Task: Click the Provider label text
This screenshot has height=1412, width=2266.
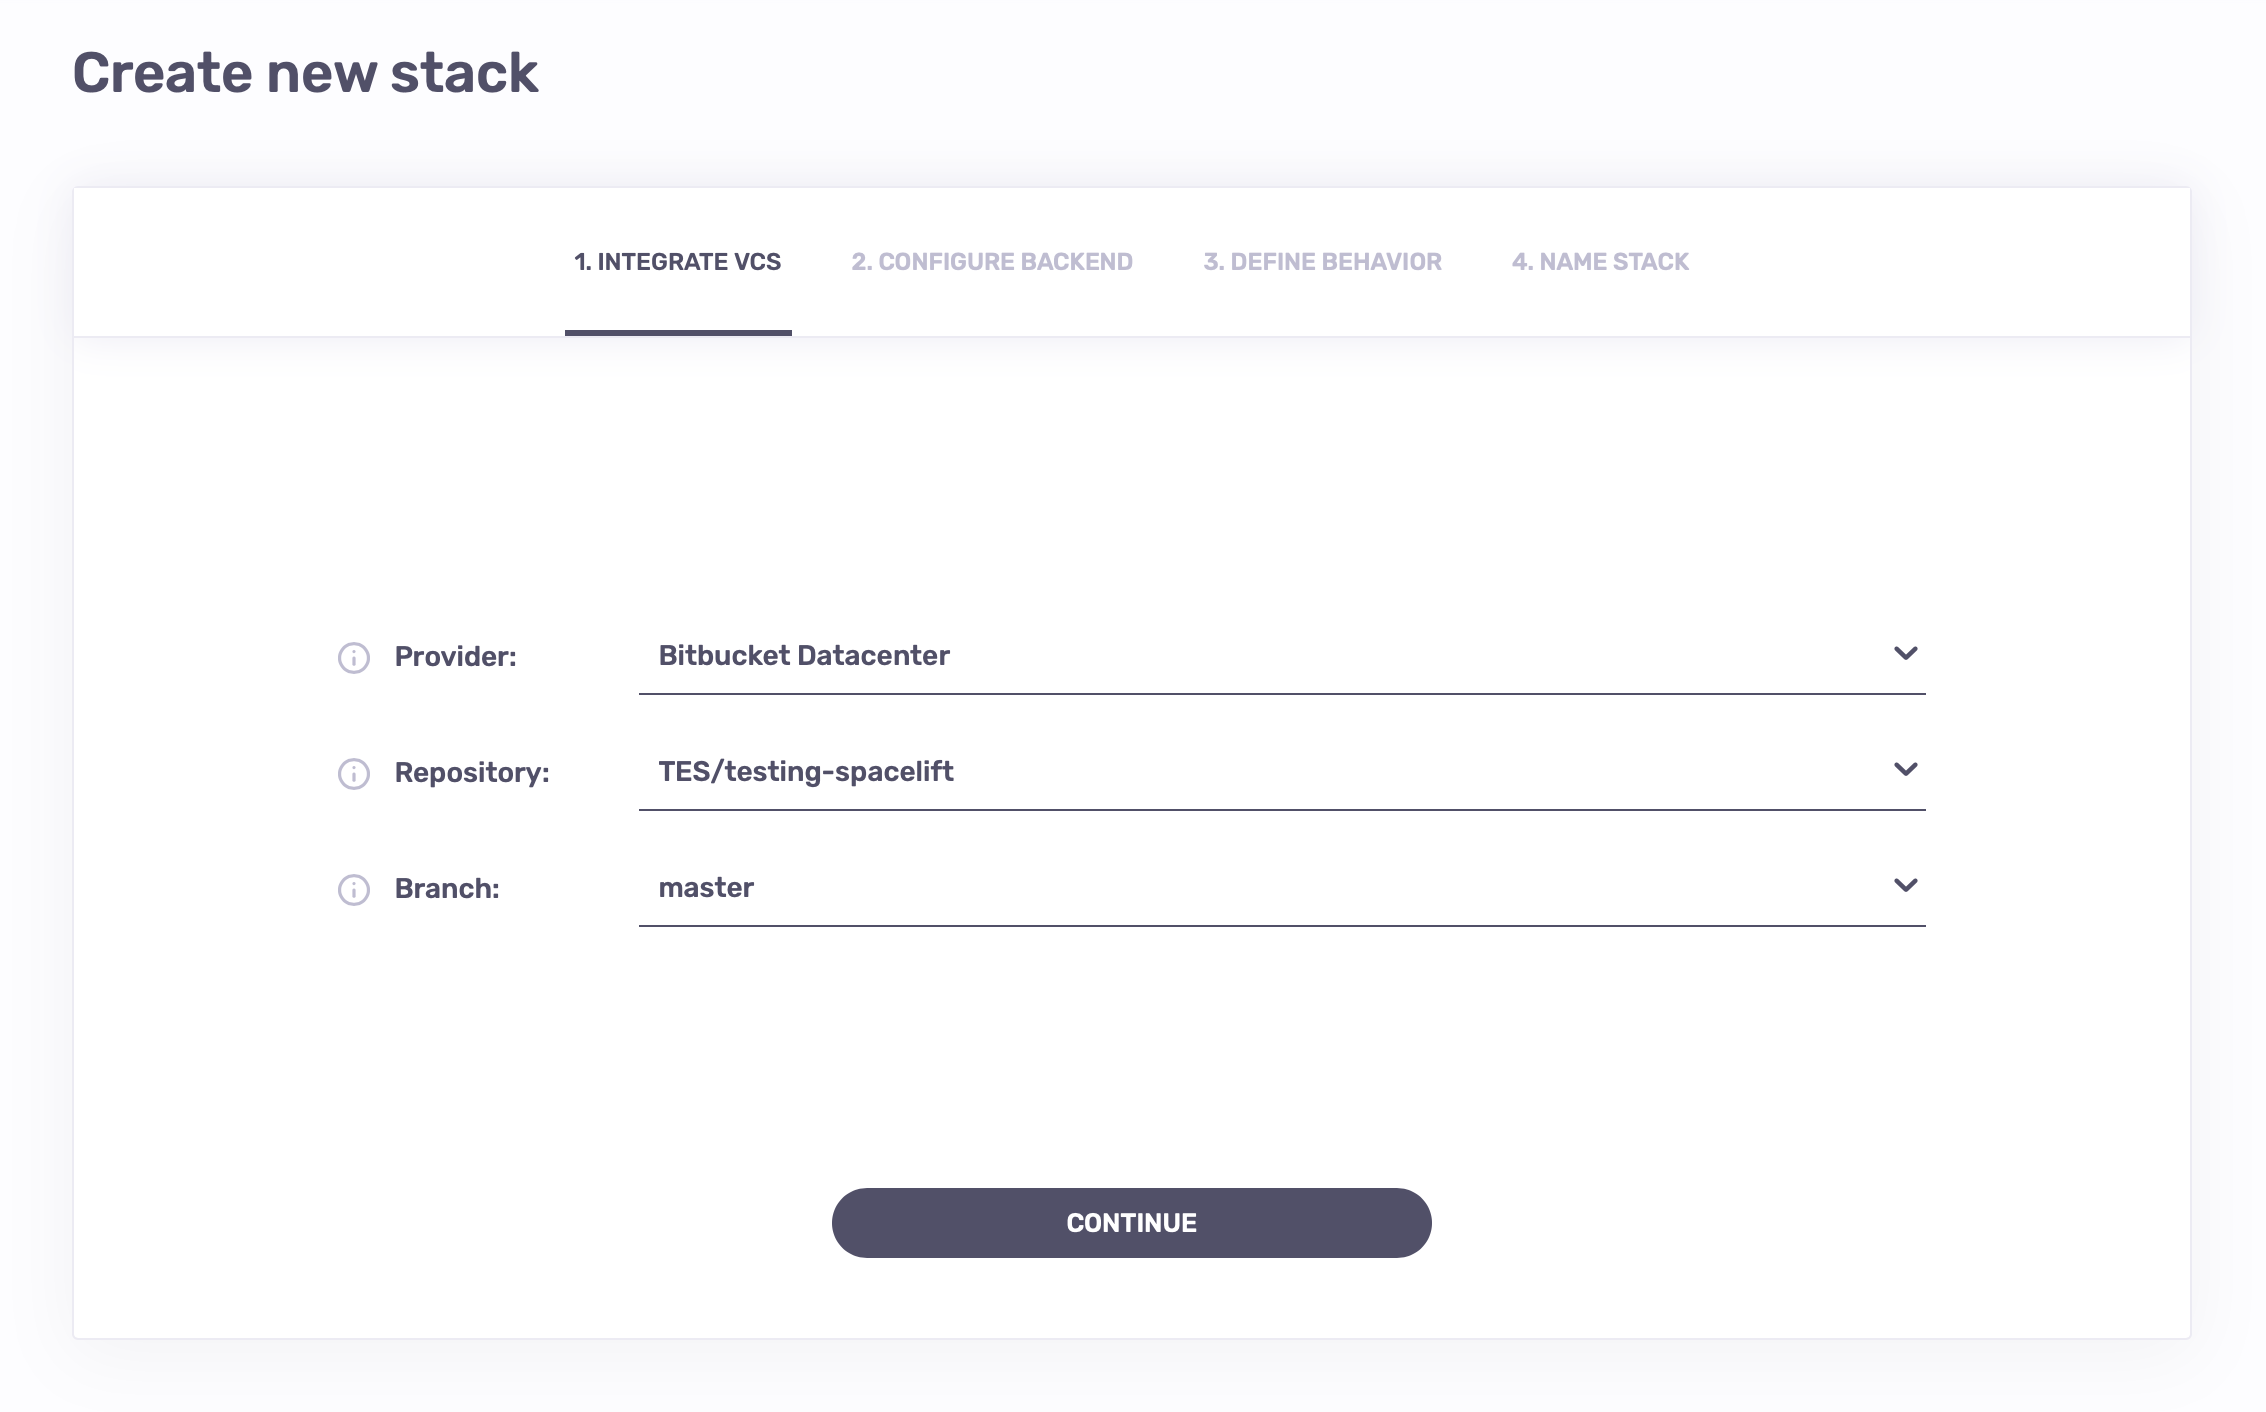Action: 456,657
